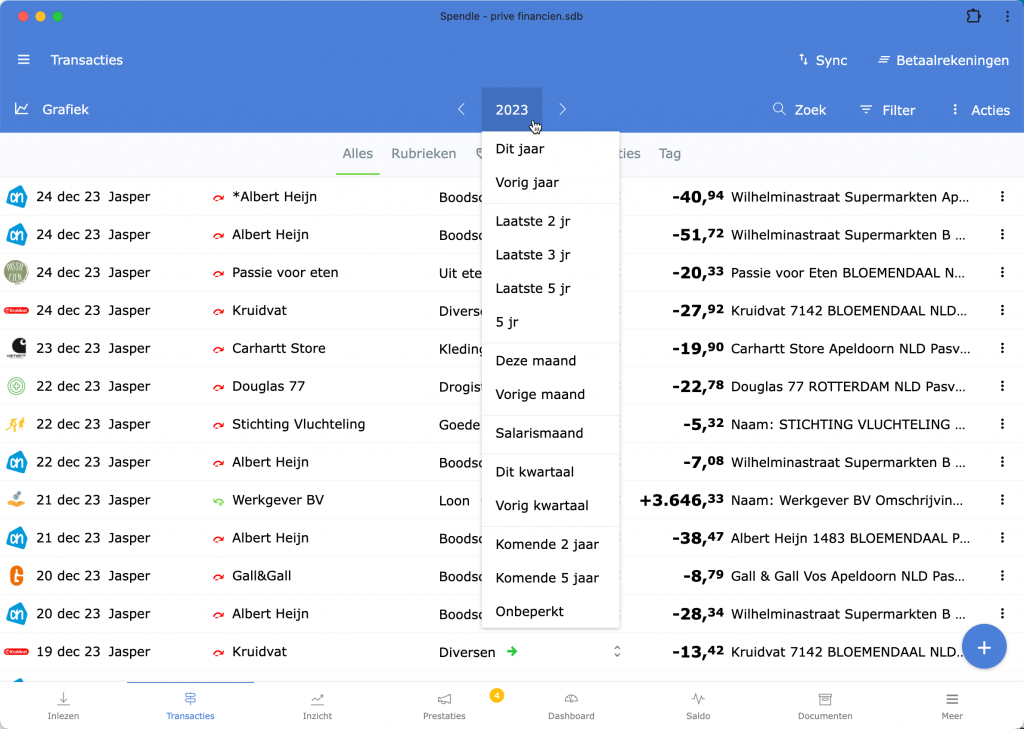
Task: Go to previous year with left chevron
Action: pos(461,110)
